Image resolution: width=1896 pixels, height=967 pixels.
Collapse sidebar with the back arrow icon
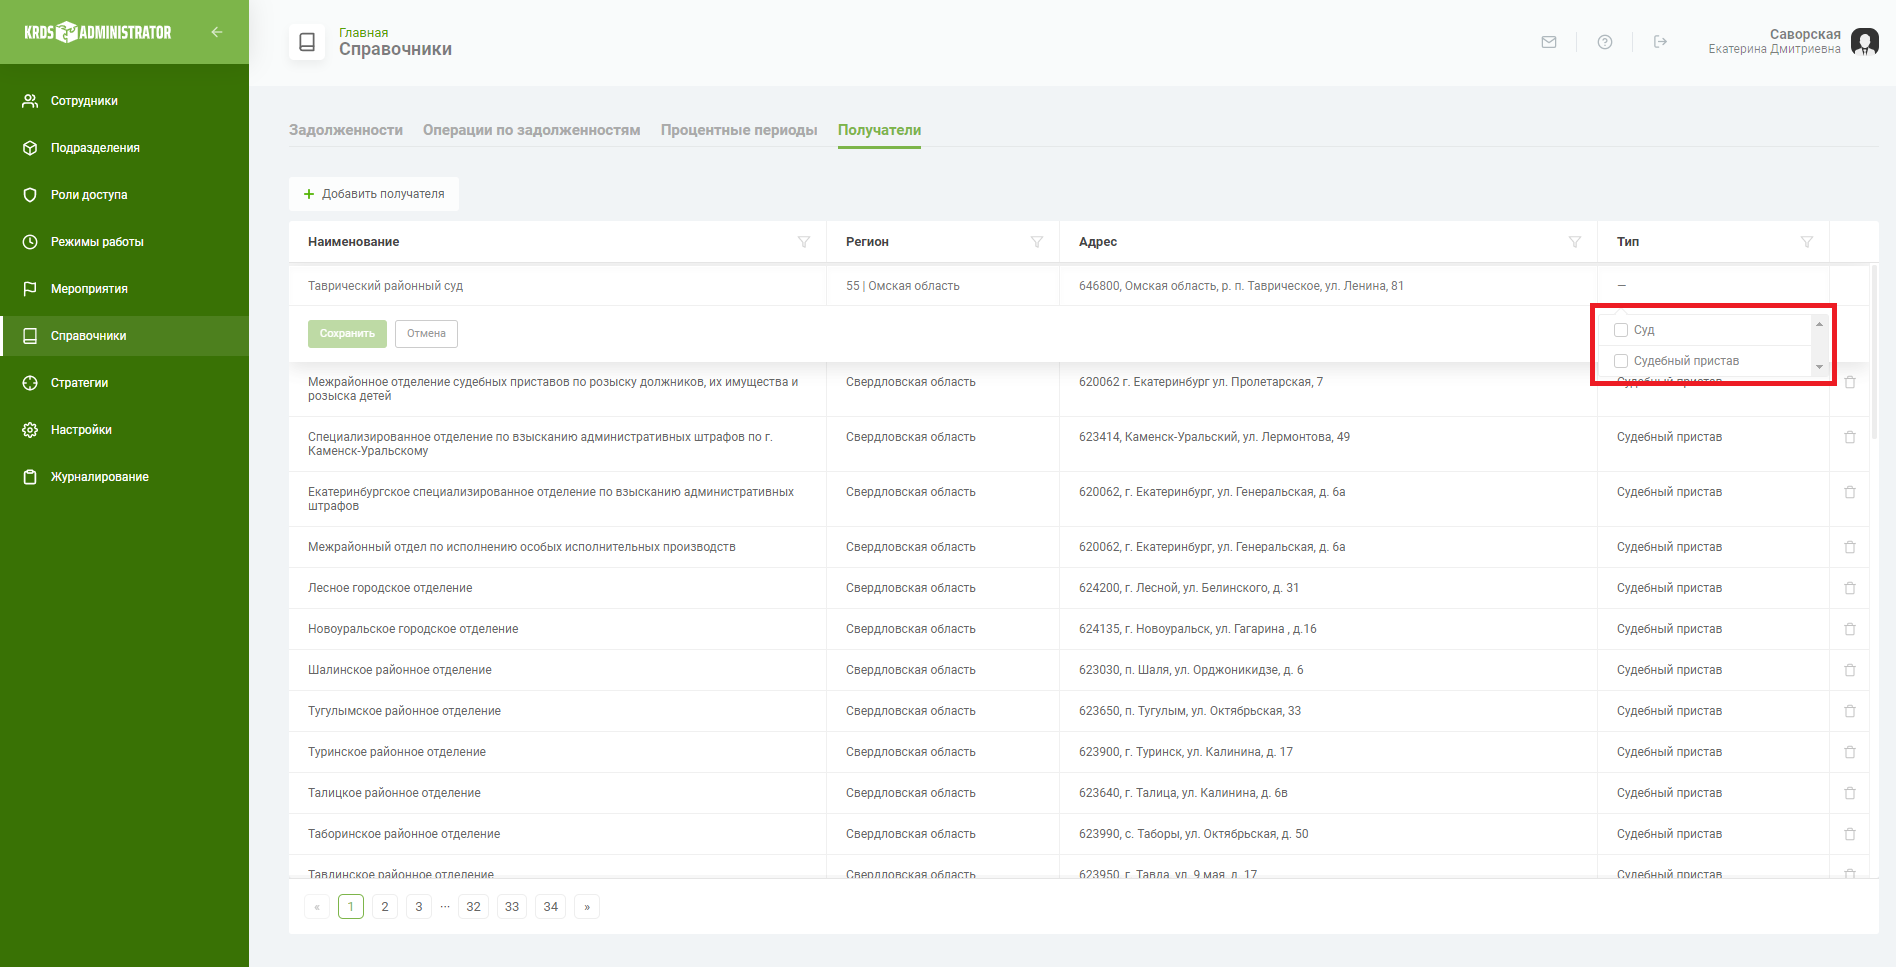click(217, 32)
